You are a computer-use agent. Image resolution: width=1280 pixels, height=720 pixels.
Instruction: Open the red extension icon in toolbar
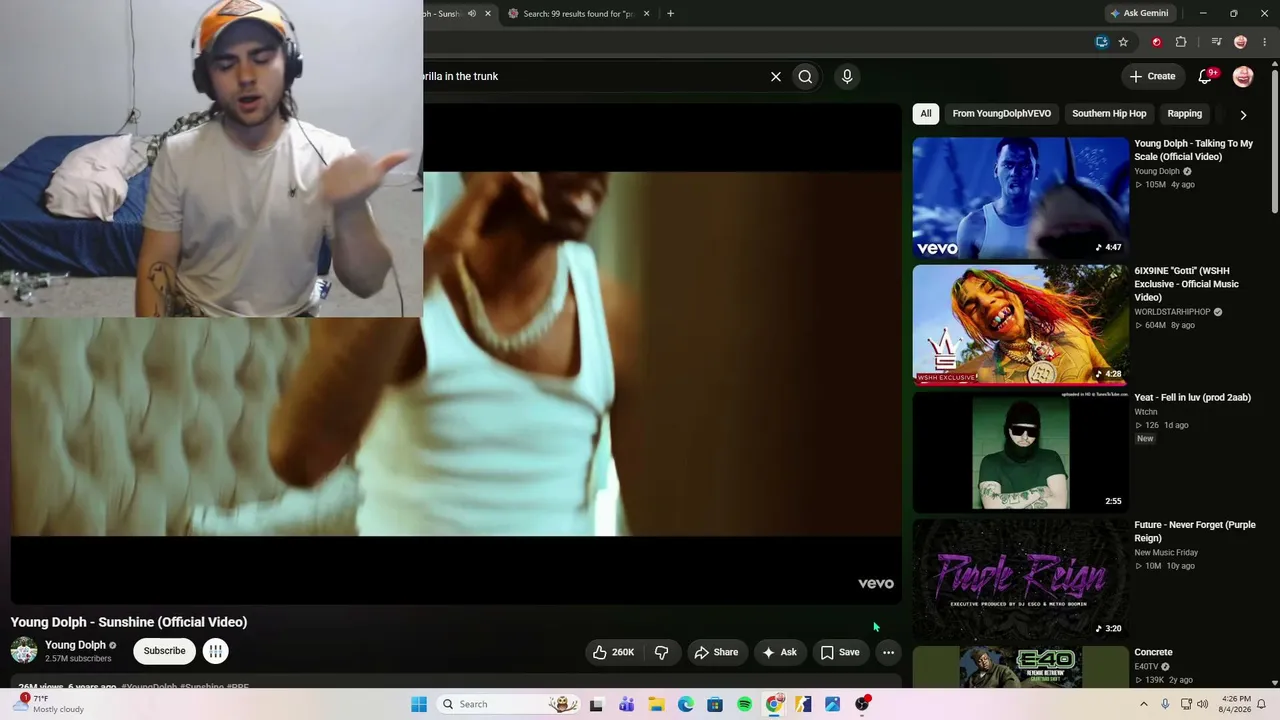pyautogui.click(x=1157, y=42)
